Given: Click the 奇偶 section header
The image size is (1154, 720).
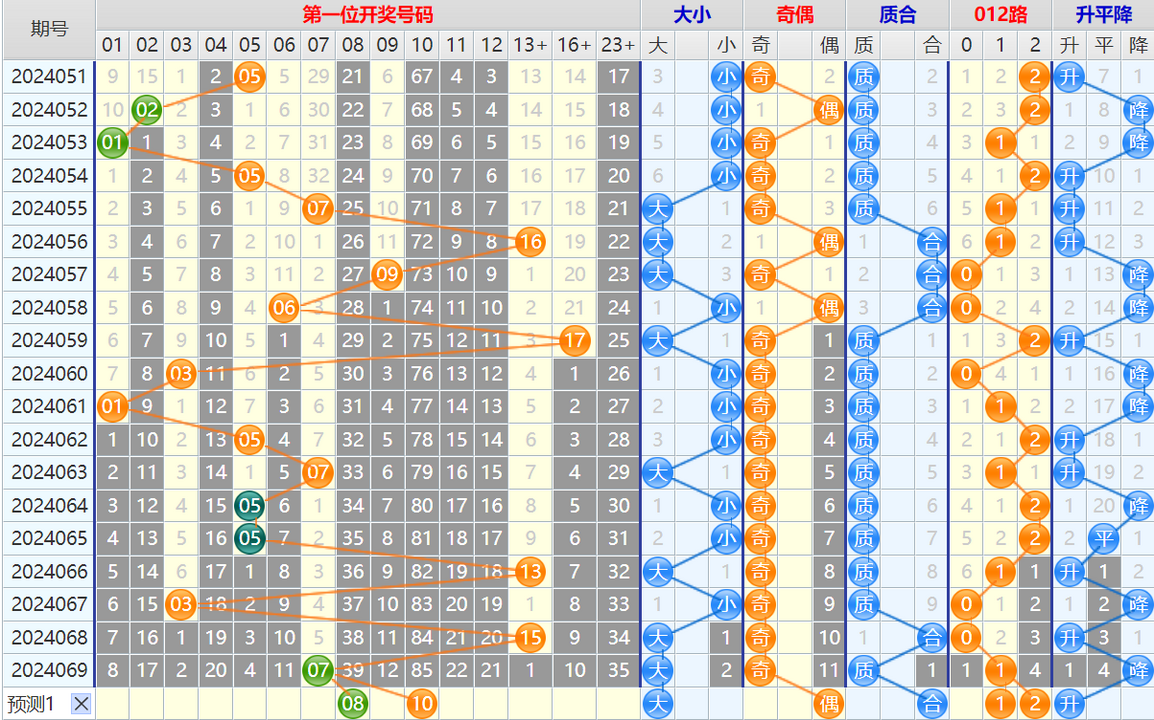Looking at the screenshot, I should pos(795,15).
